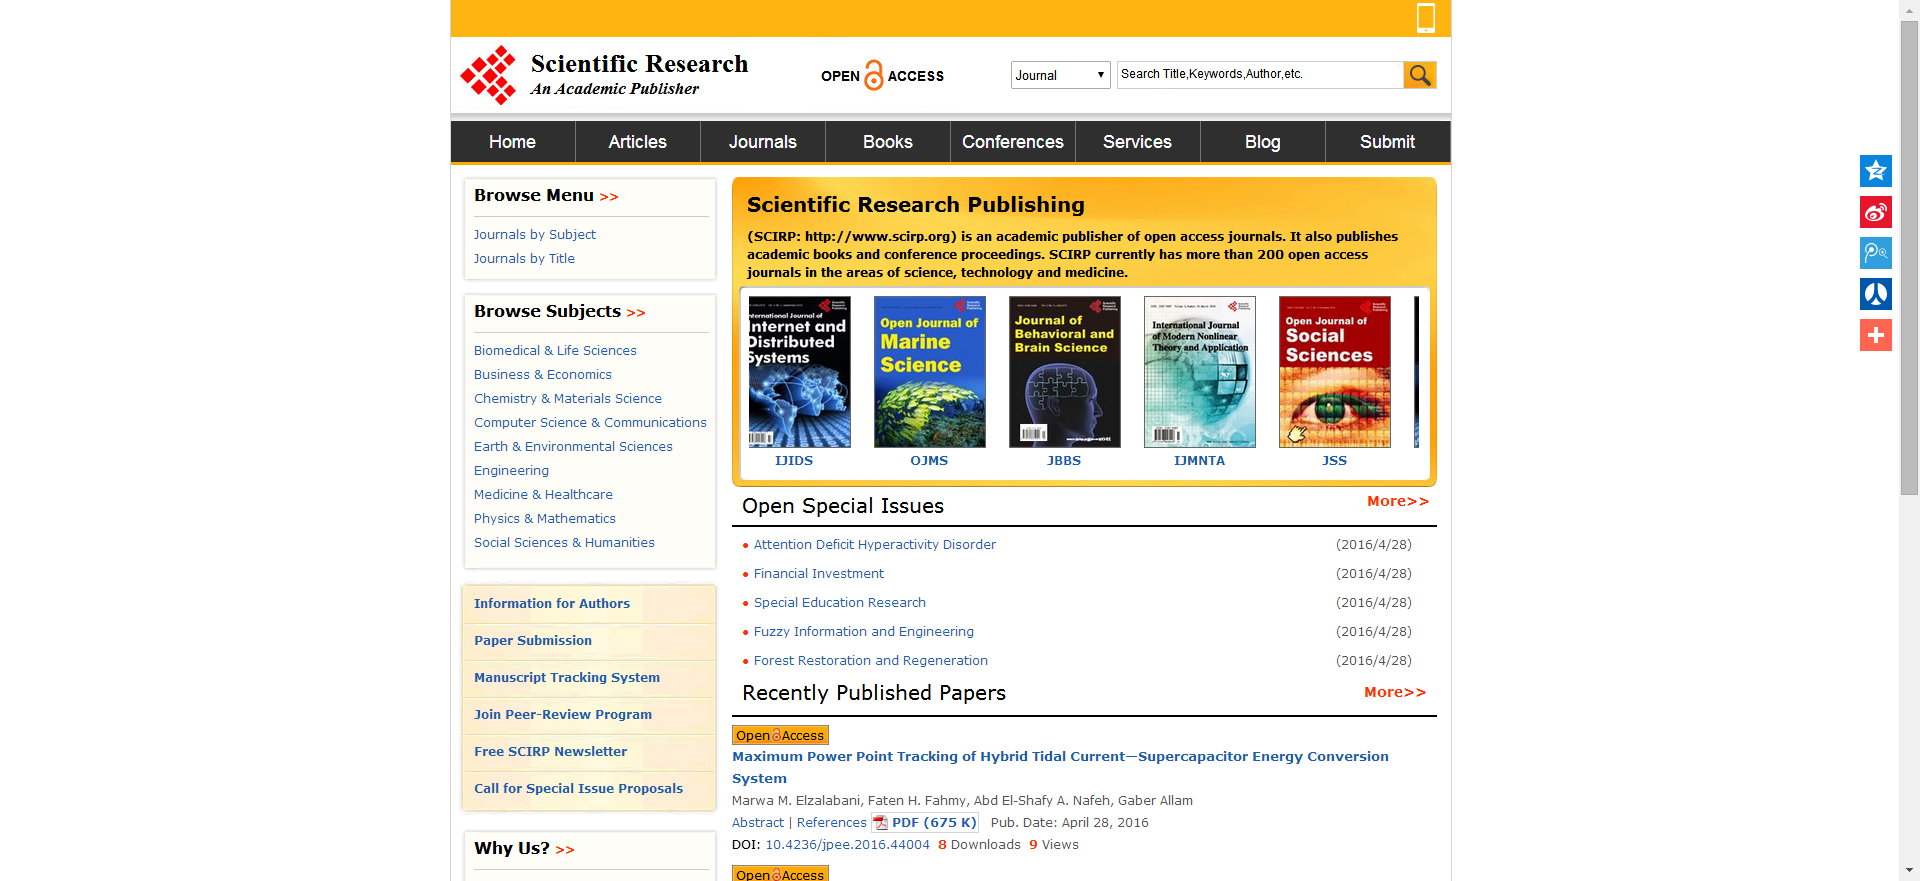
Task: Open Journals by Title link
Action: click(x=524, y=259)
